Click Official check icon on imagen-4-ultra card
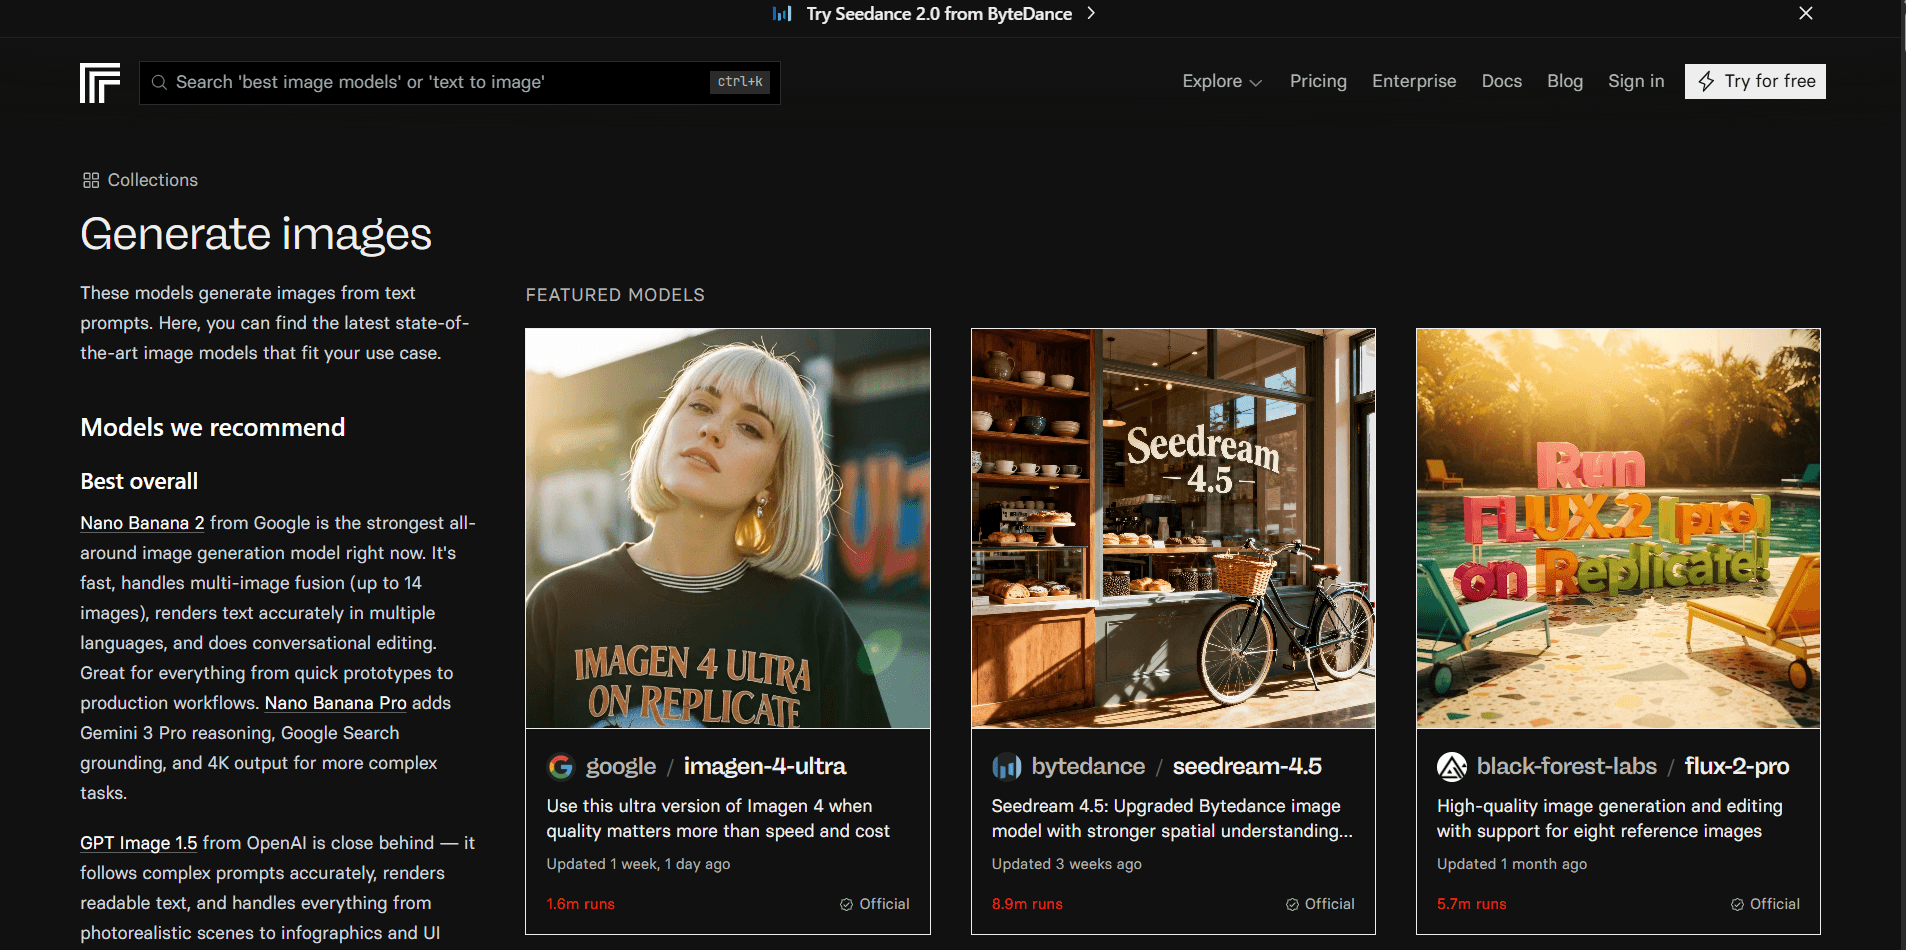1906x950 pixels. point(846,904)
